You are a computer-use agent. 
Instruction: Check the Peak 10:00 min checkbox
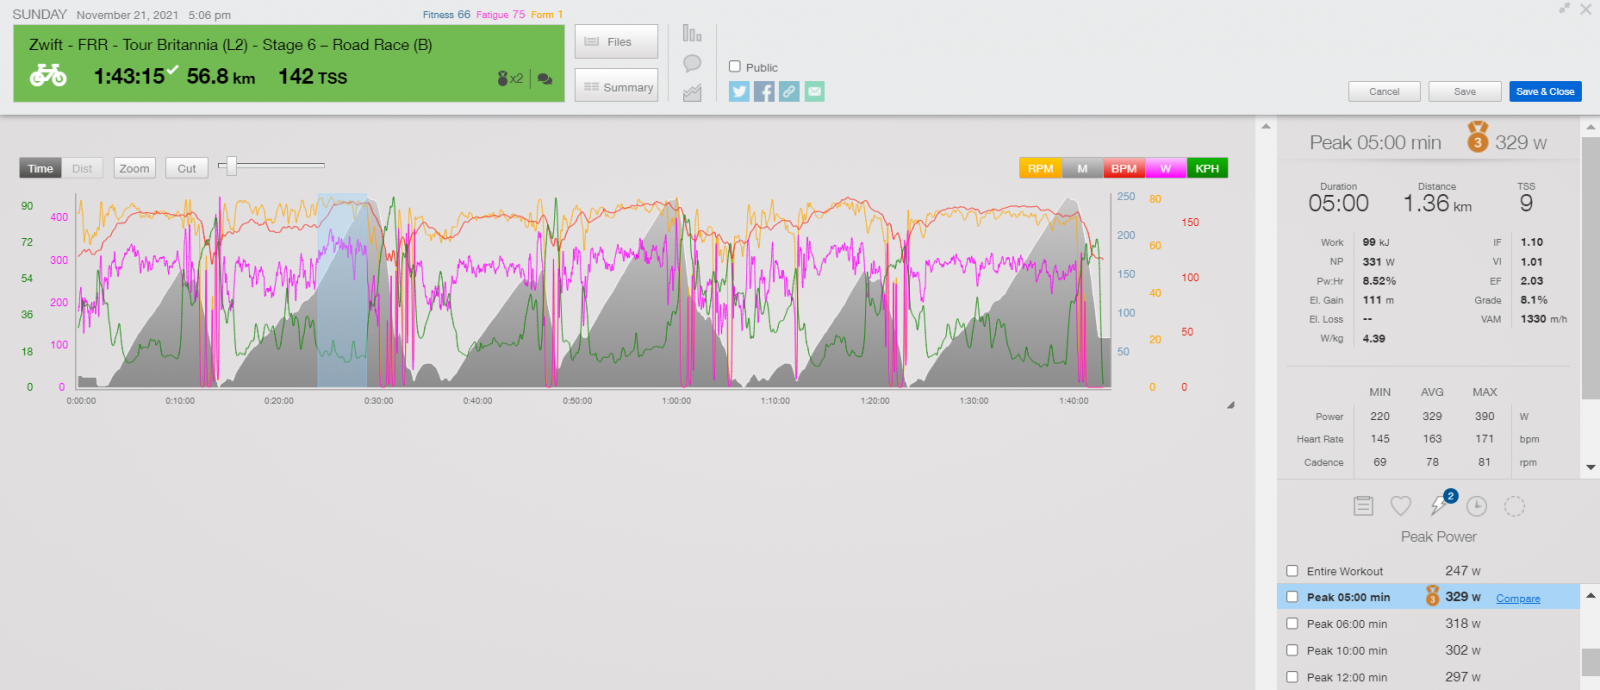click(x=1292, y=650)
